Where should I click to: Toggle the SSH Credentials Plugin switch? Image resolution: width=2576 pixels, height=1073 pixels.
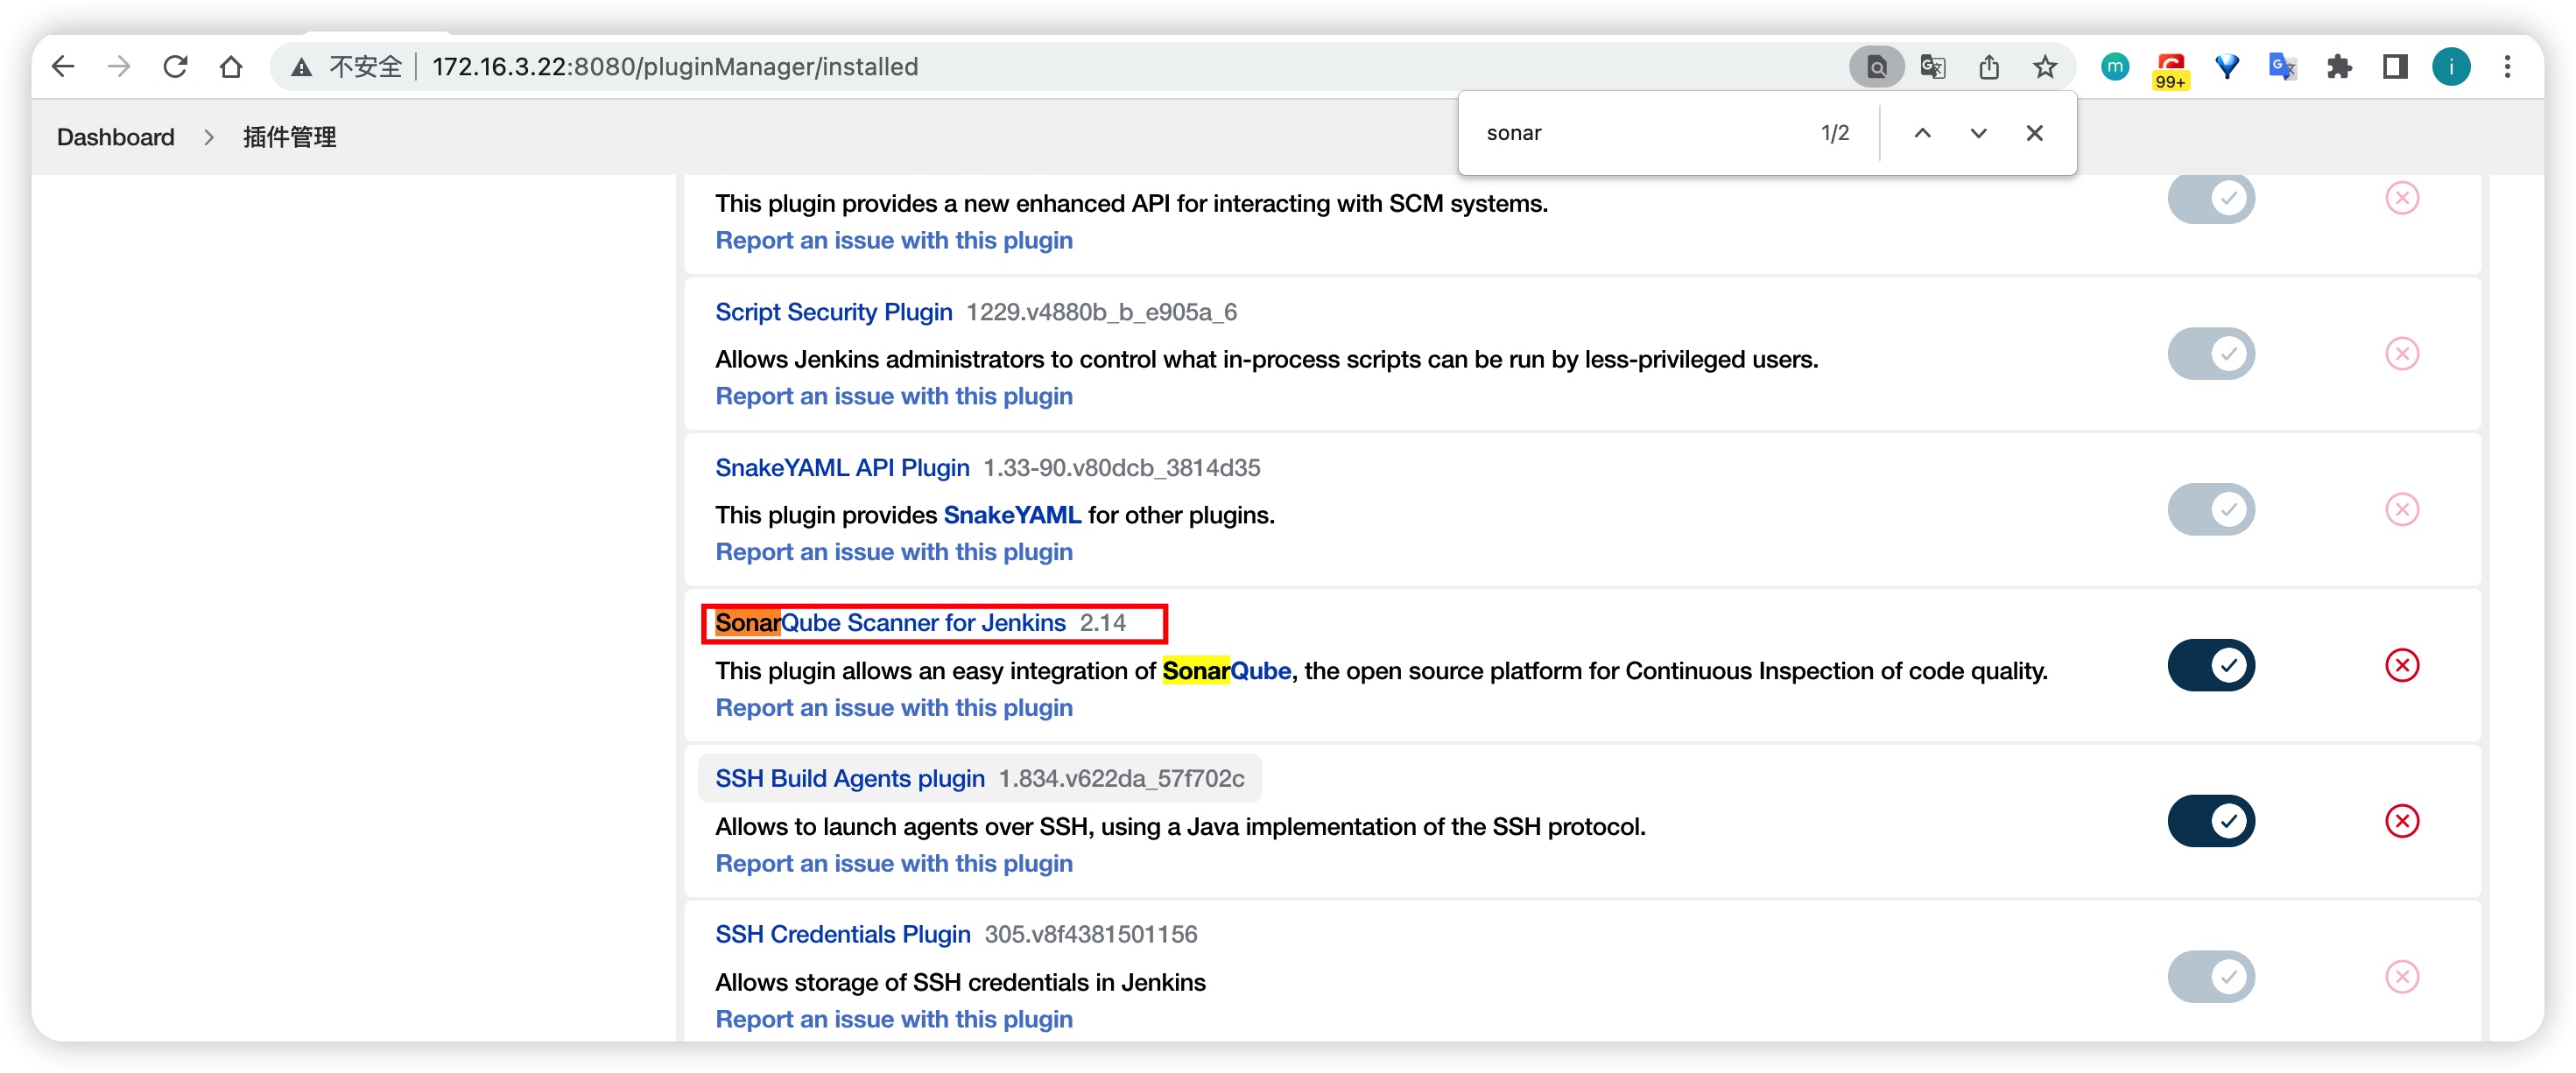[x=2211, y=977]
